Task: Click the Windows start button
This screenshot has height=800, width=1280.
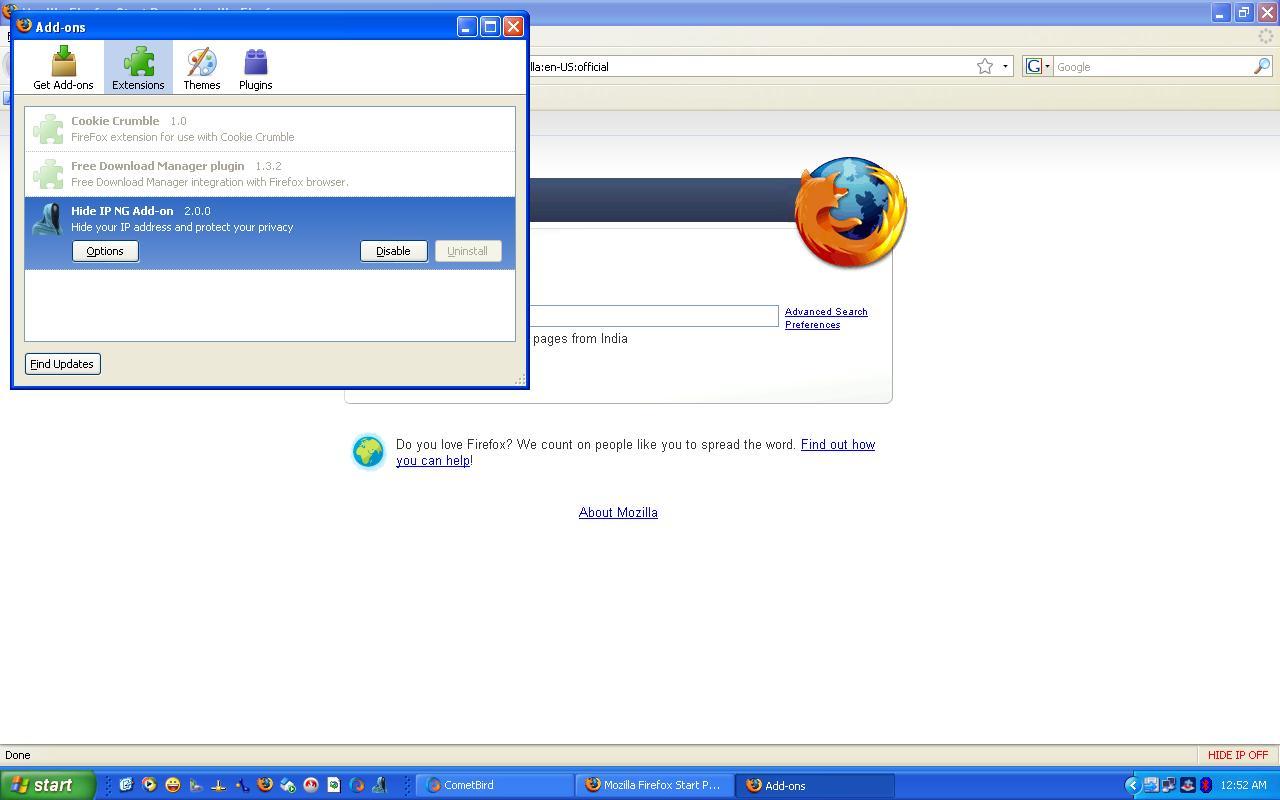Action: coord(47,785)
